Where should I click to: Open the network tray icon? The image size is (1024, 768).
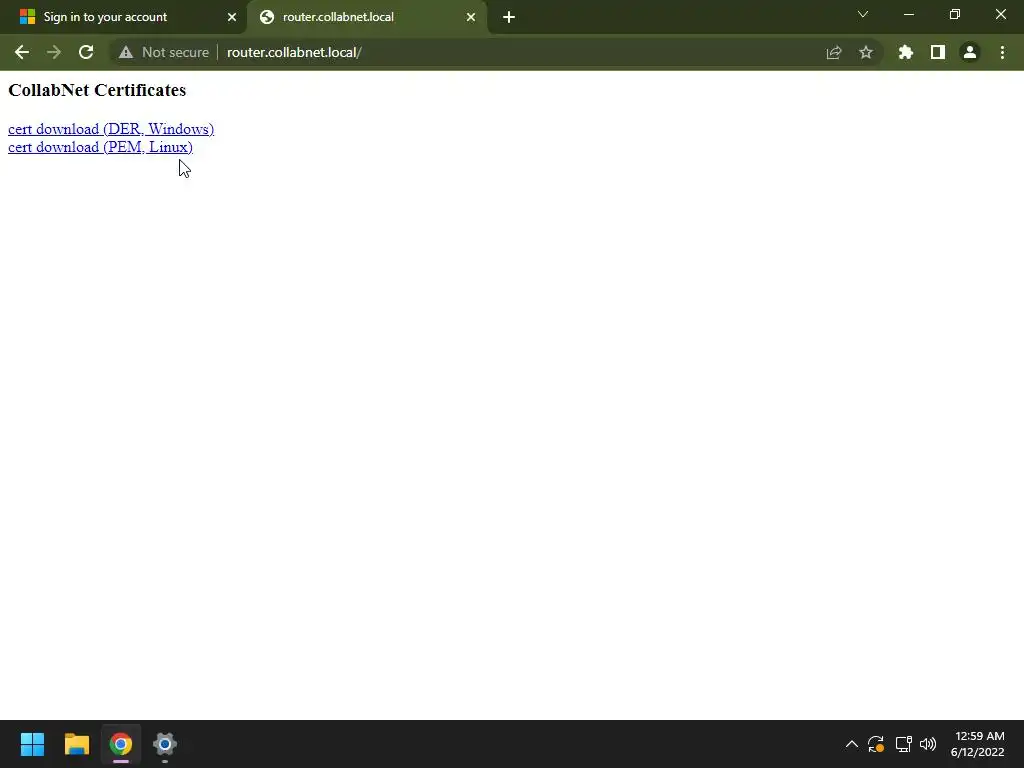tap(903, 744)
